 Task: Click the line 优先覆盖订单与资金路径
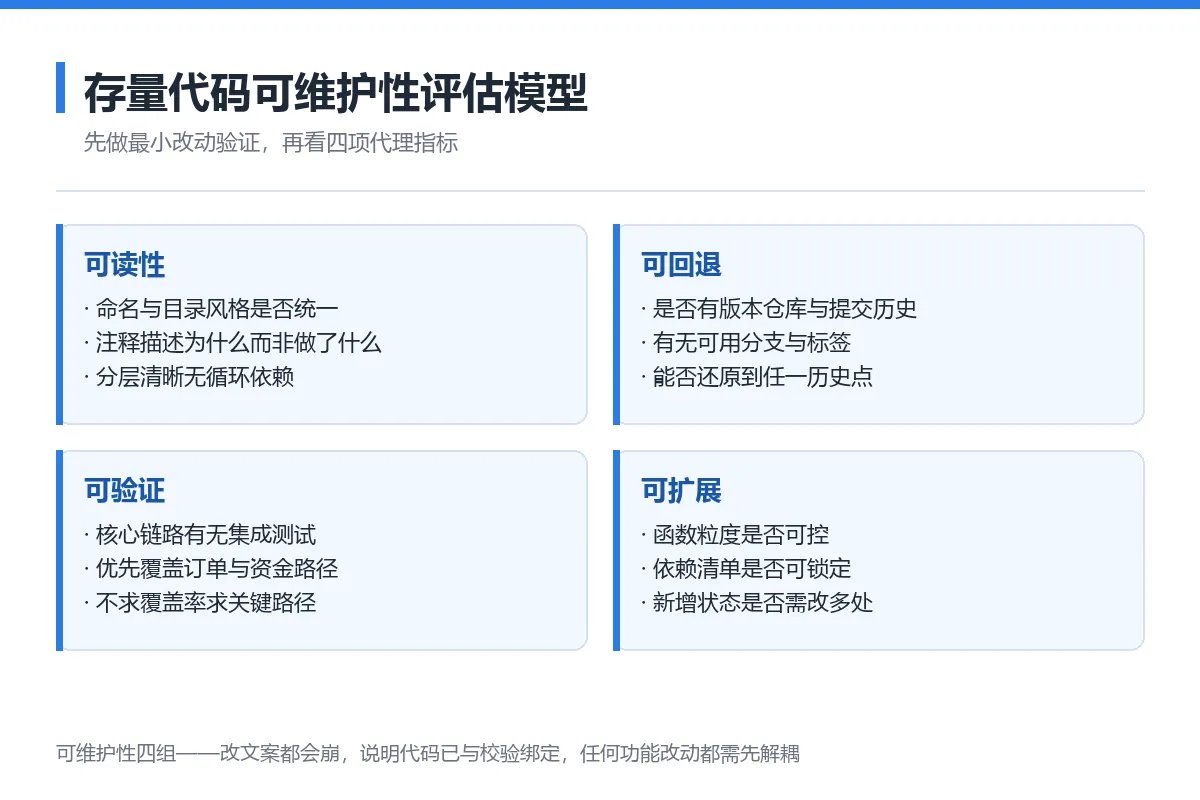pos(211,569)
